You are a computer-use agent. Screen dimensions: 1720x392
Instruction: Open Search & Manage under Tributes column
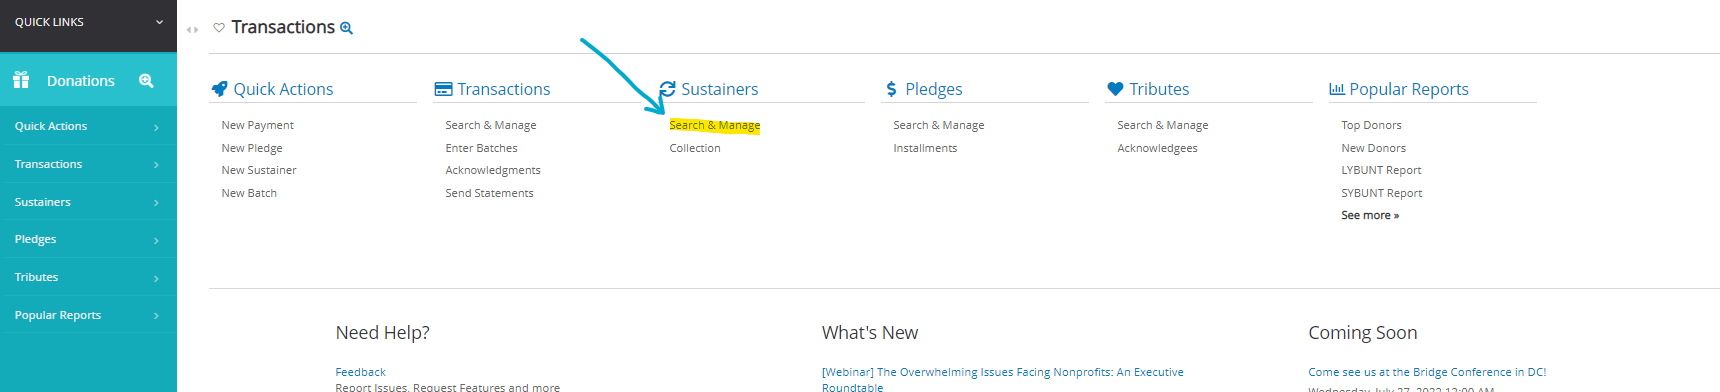pyautogui.click(x=1163, y=125)
